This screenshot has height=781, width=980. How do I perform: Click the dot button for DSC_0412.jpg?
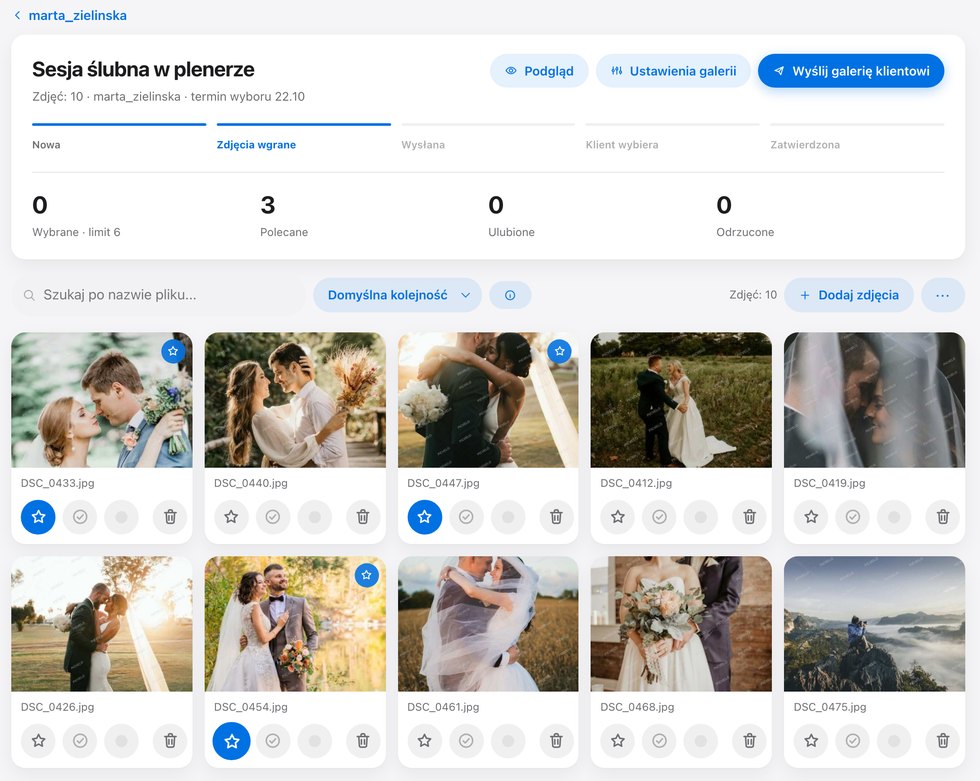[x=701, y=517]
